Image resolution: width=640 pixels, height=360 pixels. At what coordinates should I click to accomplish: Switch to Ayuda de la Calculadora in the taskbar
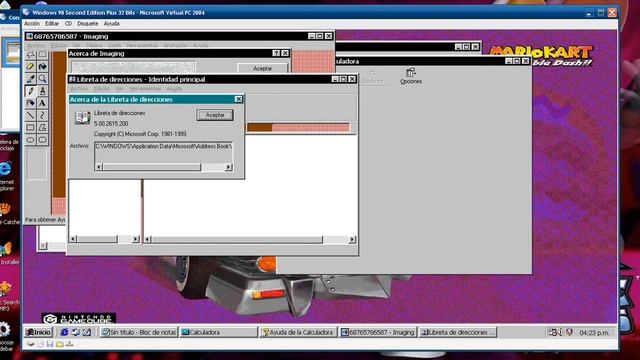coord(298,332)
